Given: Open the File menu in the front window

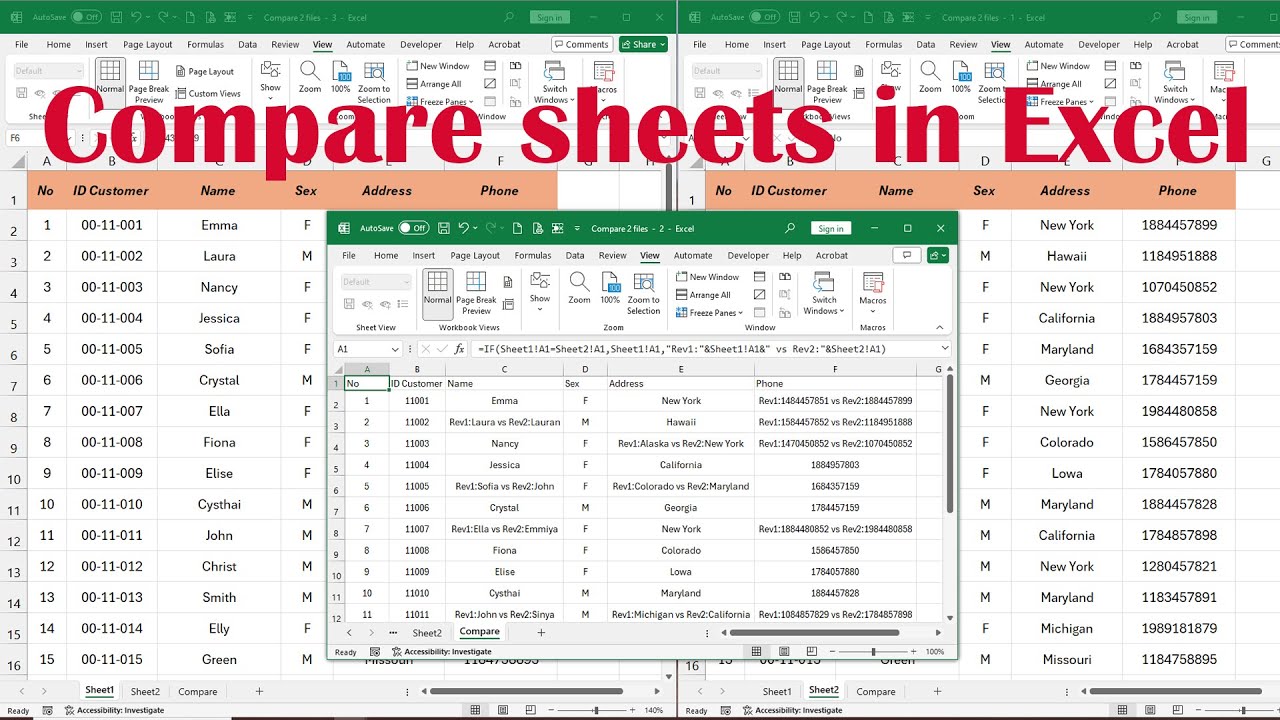Looking at the screenshot, I should [x=349, y=255].
